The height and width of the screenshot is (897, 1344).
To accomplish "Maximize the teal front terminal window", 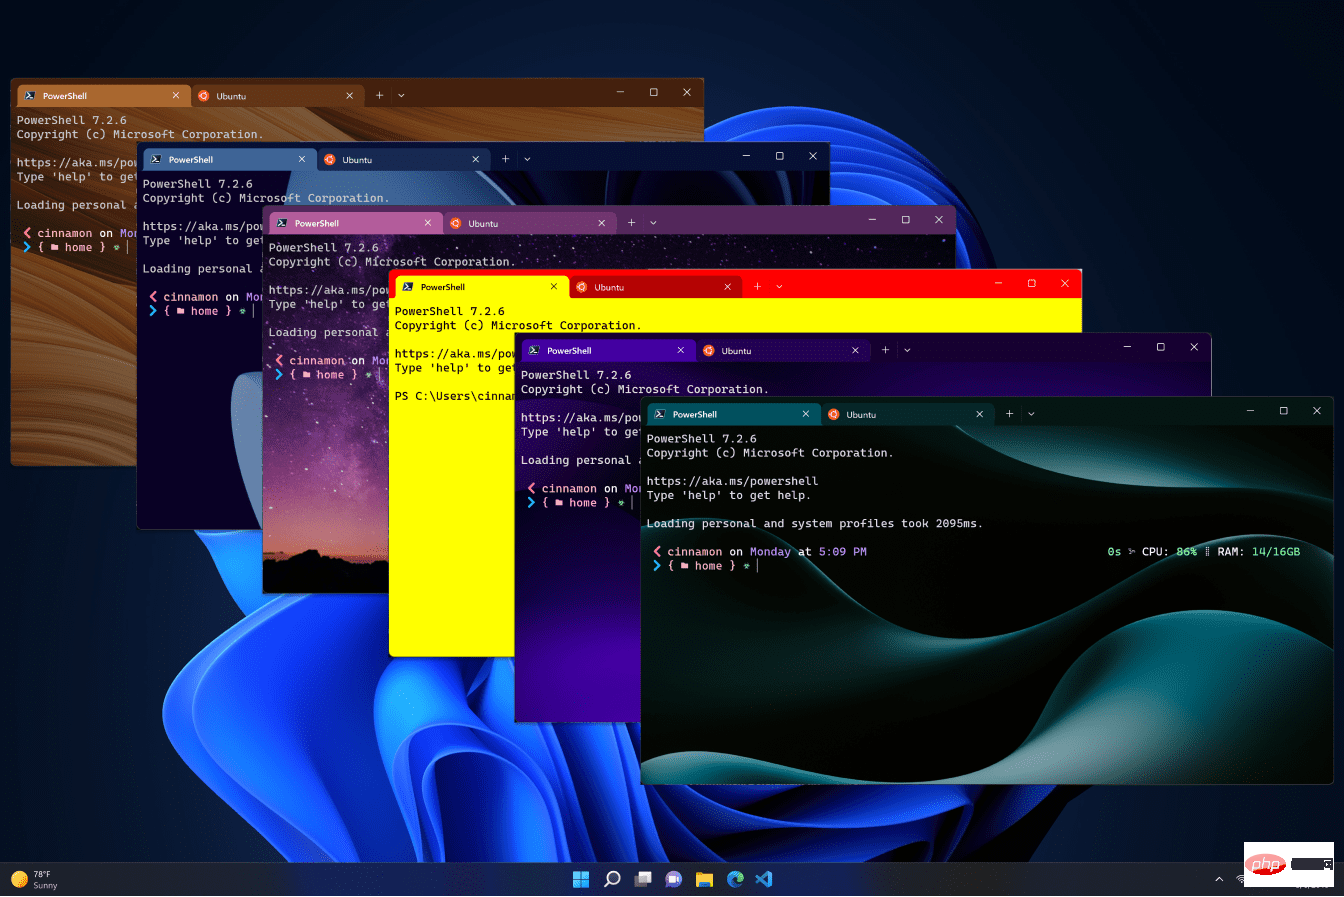I will click(1283, 411).
